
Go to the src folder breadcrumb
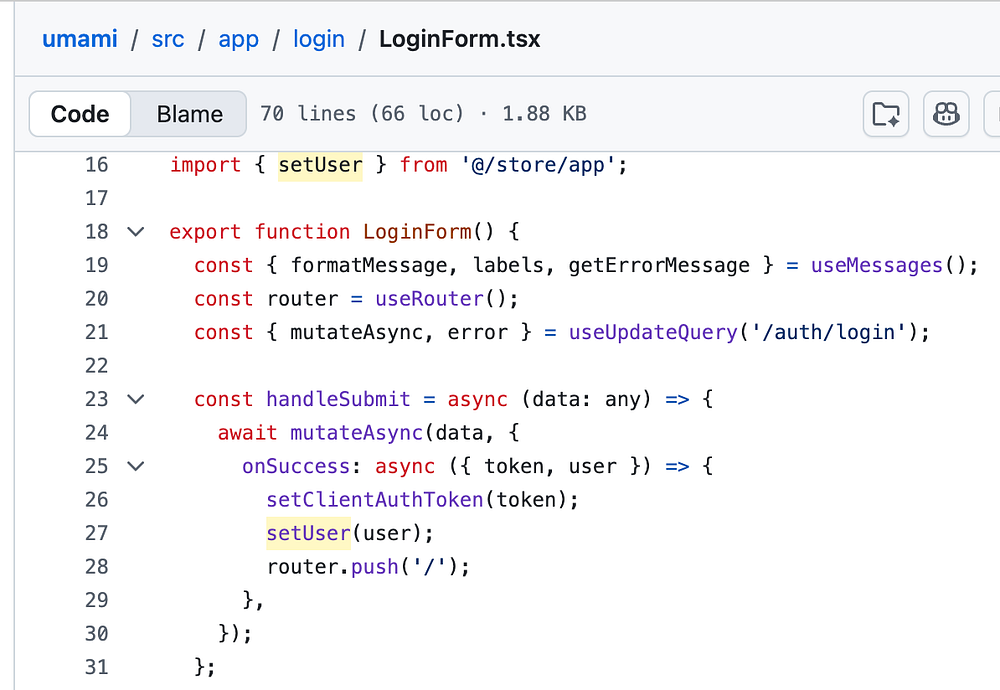(168, 39)
